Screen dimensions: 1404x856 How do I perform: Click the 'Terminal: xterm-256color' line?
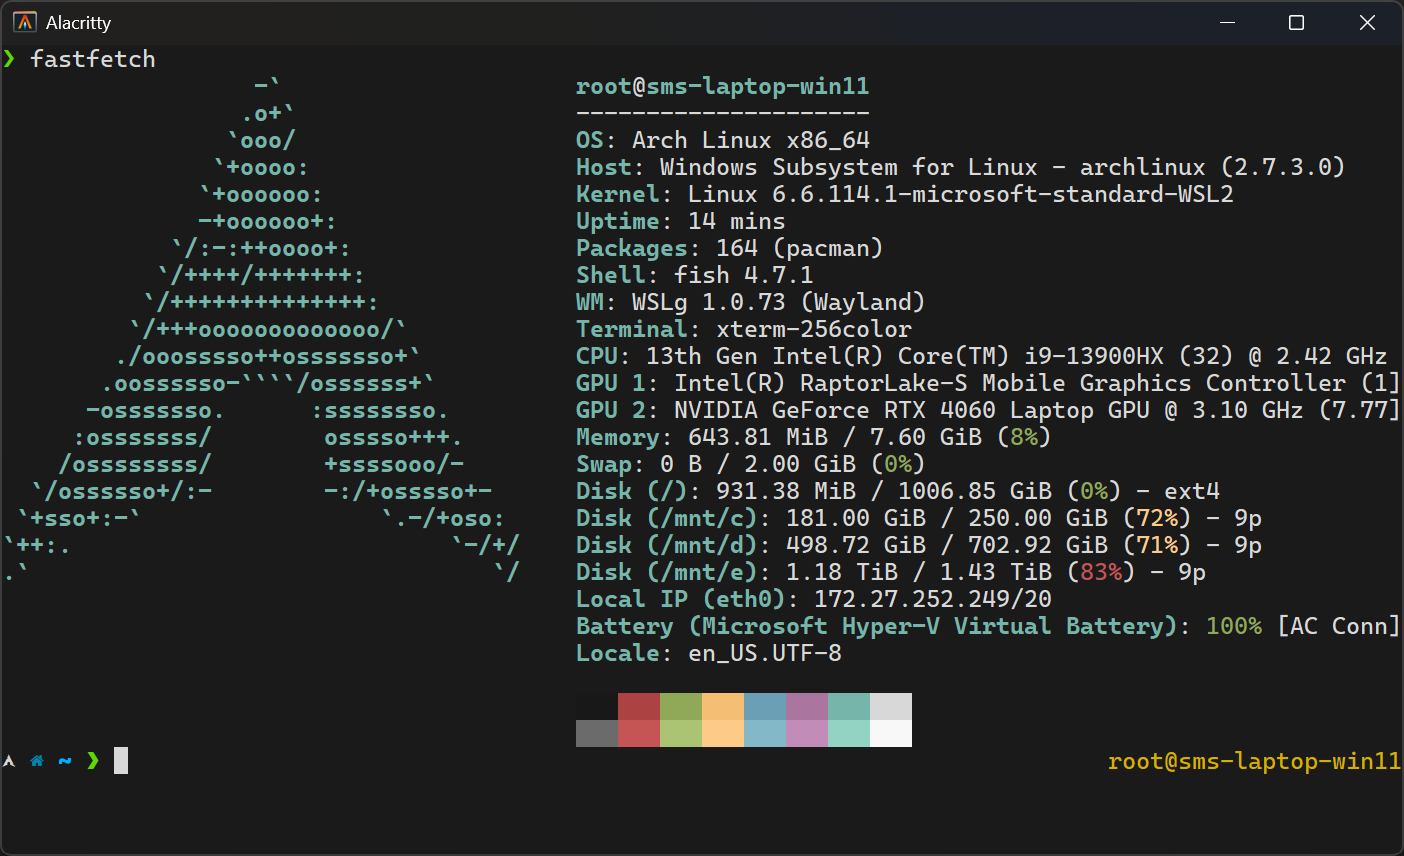pyautogui.click(x=744, y=329)
